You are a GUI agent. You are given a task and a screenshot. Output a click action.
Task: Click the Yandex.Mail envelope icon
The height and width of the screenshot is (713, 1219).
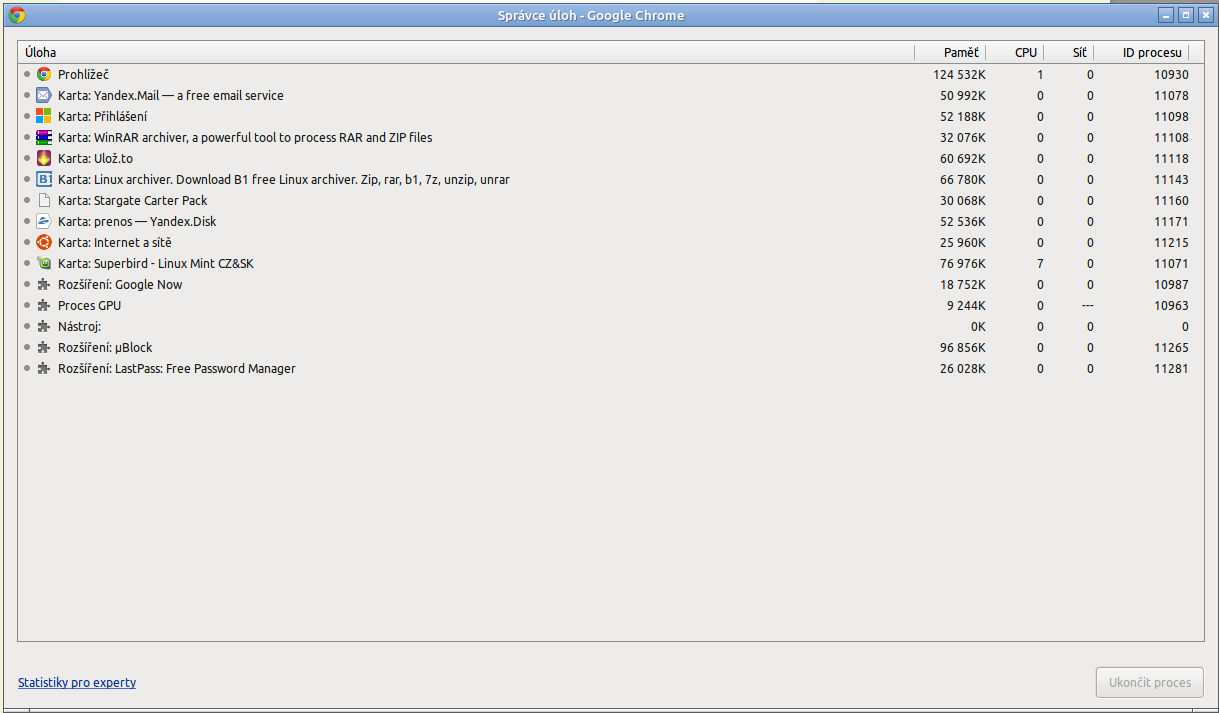pos(44,95)
